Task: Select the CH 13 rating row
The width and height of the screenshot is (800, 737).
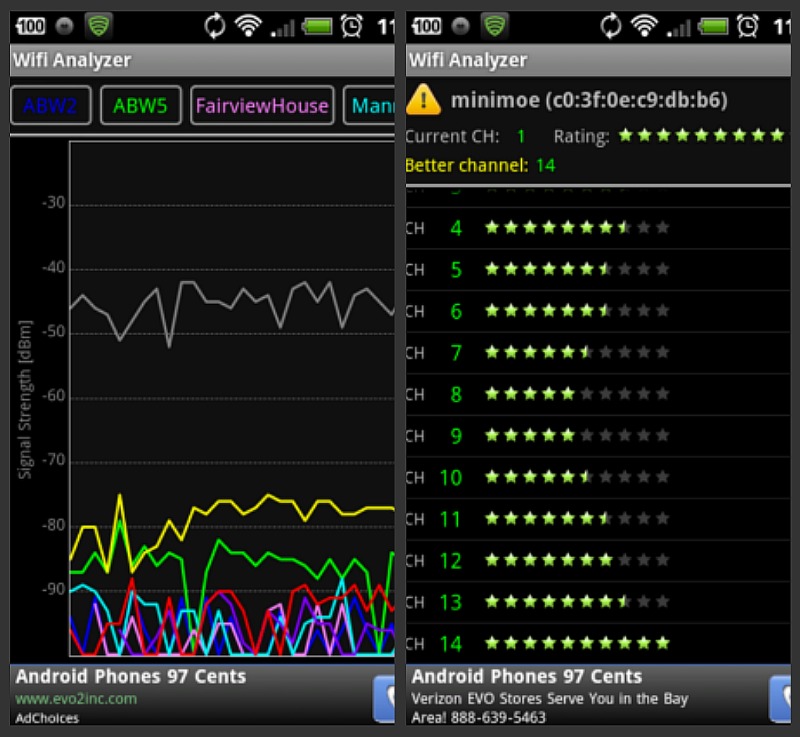Action: click(x=598, y=602)
